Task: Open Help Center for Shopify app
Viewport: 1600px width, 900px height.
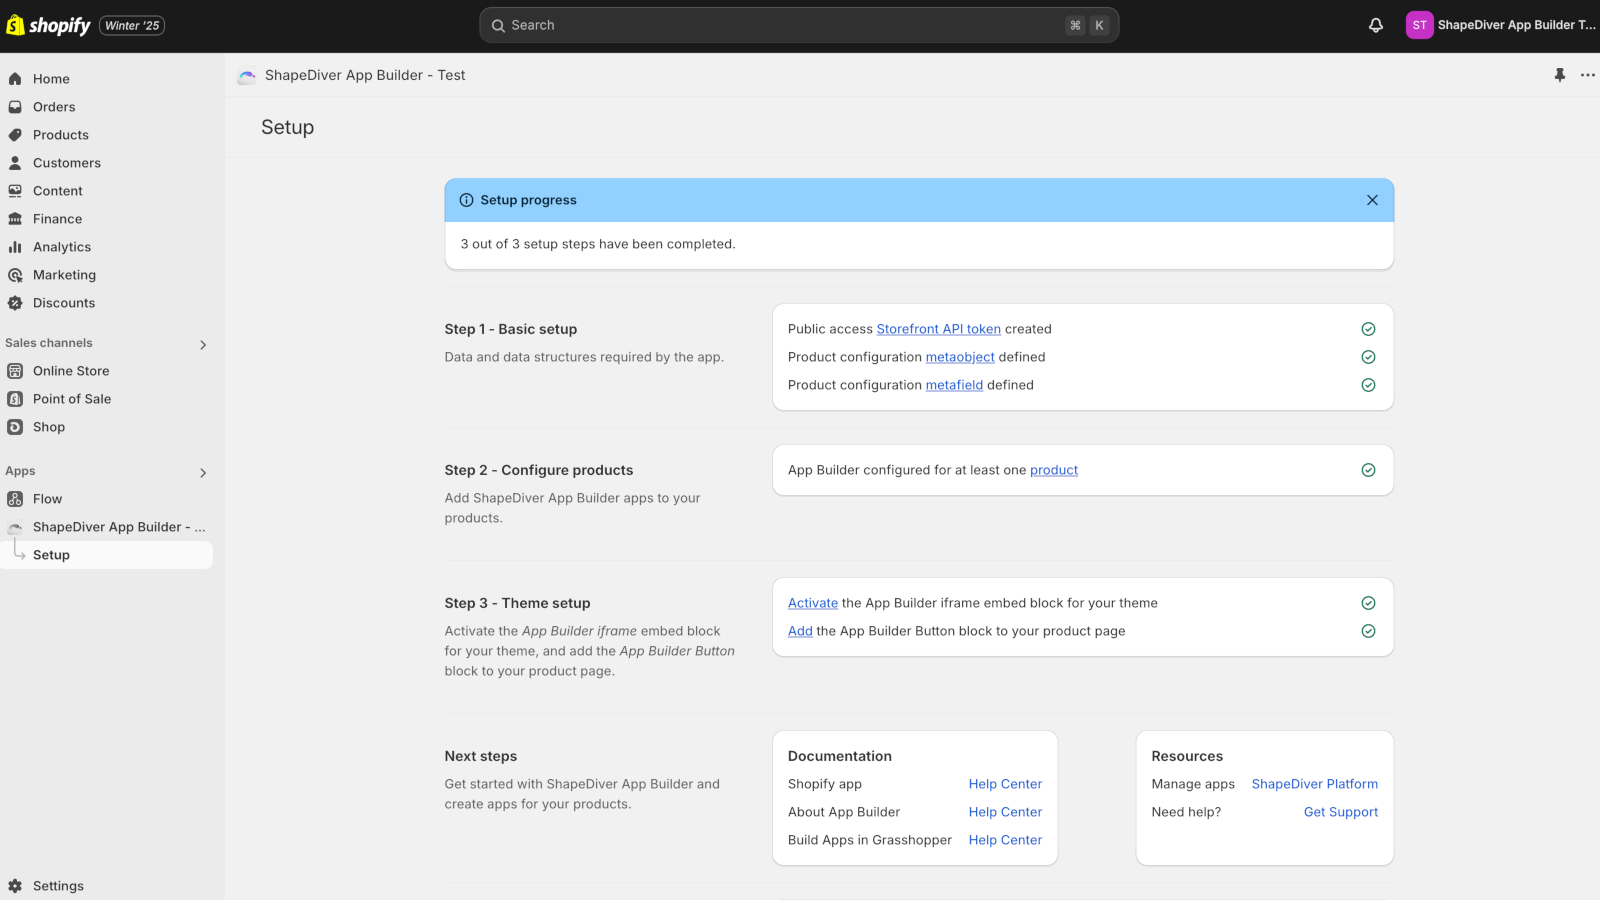Action: click(x=1005, y=784)
